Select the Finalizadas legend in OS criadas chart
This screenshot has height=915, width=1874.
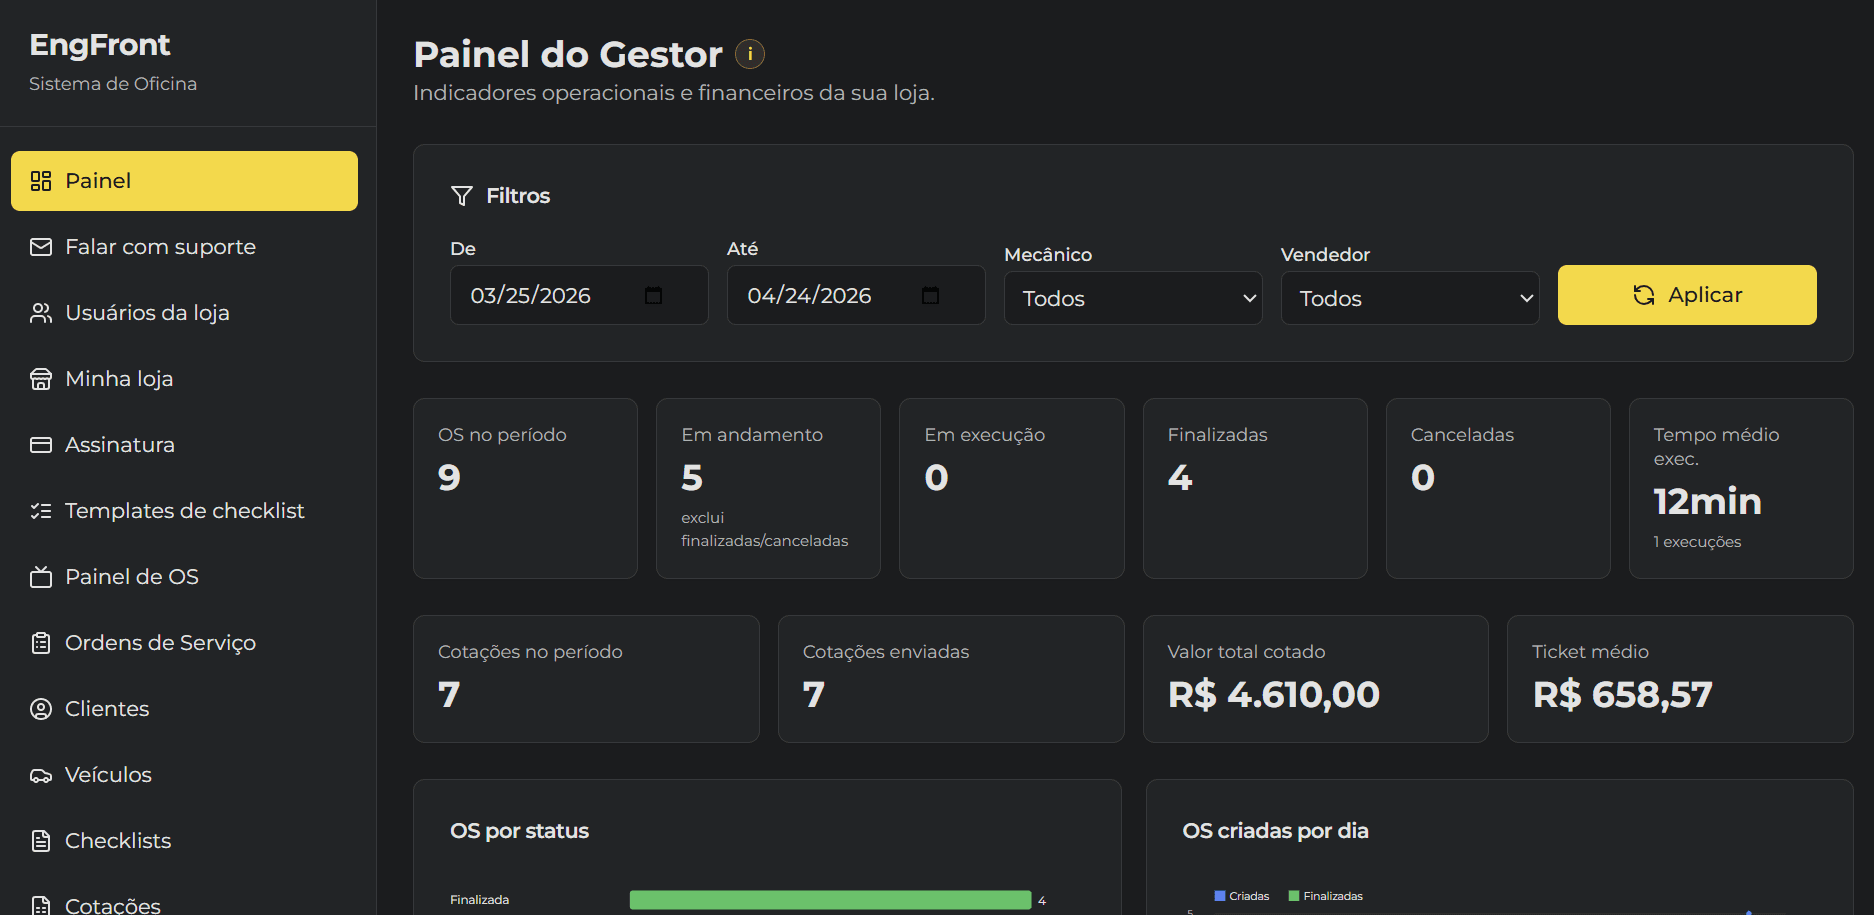pyautogui.click(x=1327, y=895)
